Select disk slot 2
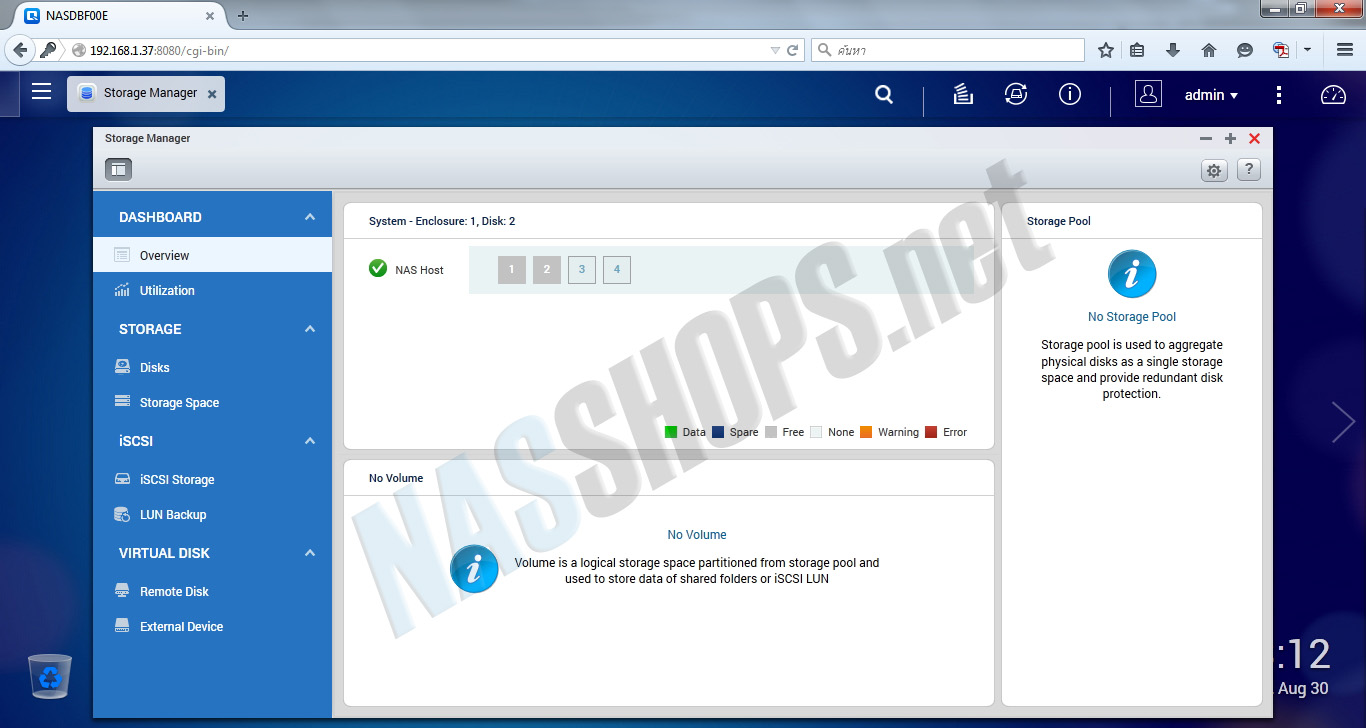Viewport: 1366px width, 728px height. coord(547,269)
